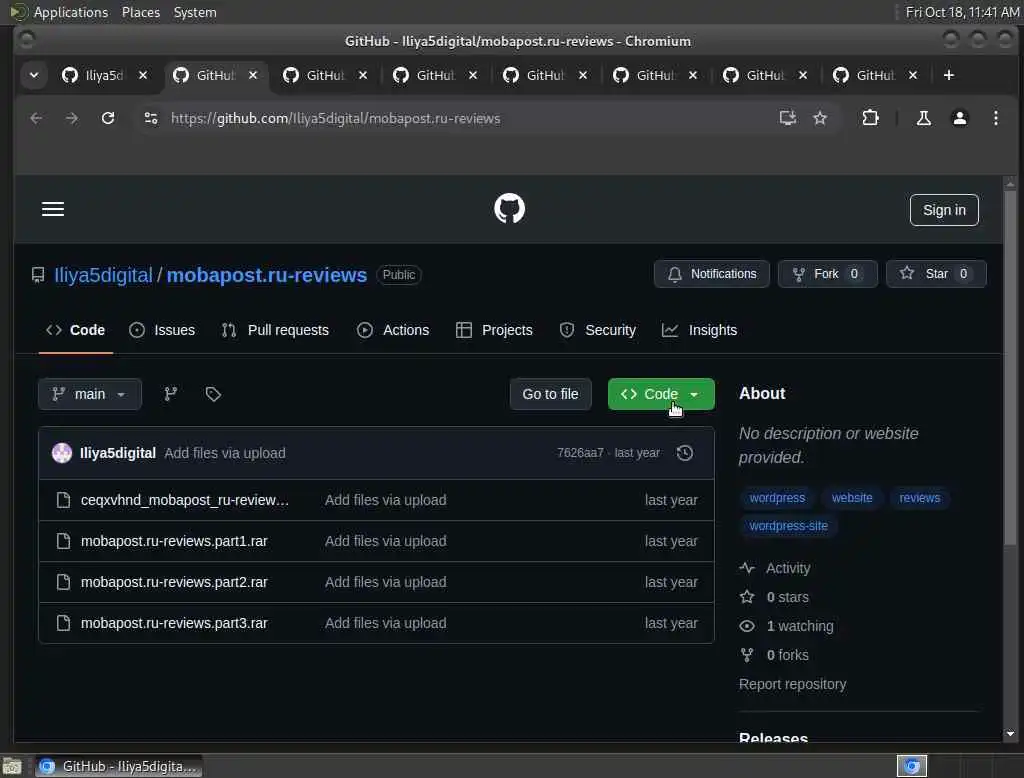The height and width of the screenshot is (778, 1024).
Task: Click the repository icon beside Iliya5digital
Action: coord(38,275)
